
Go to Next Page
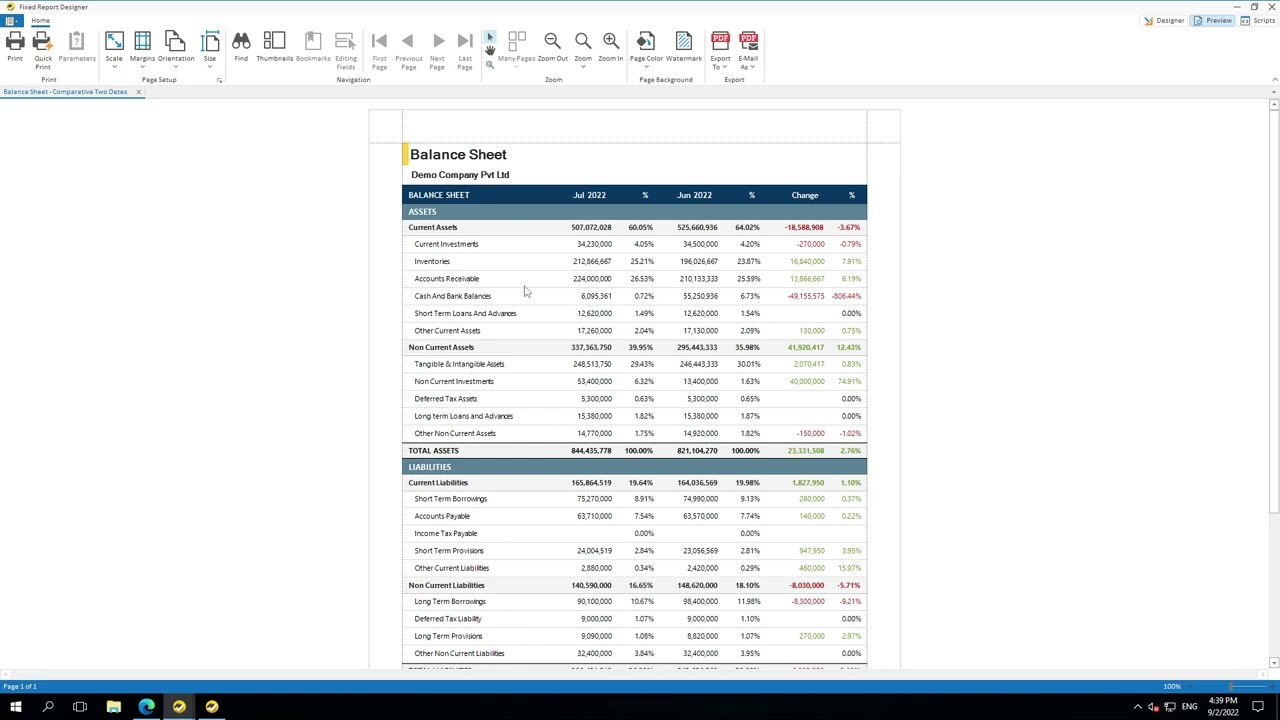point(437,41)
